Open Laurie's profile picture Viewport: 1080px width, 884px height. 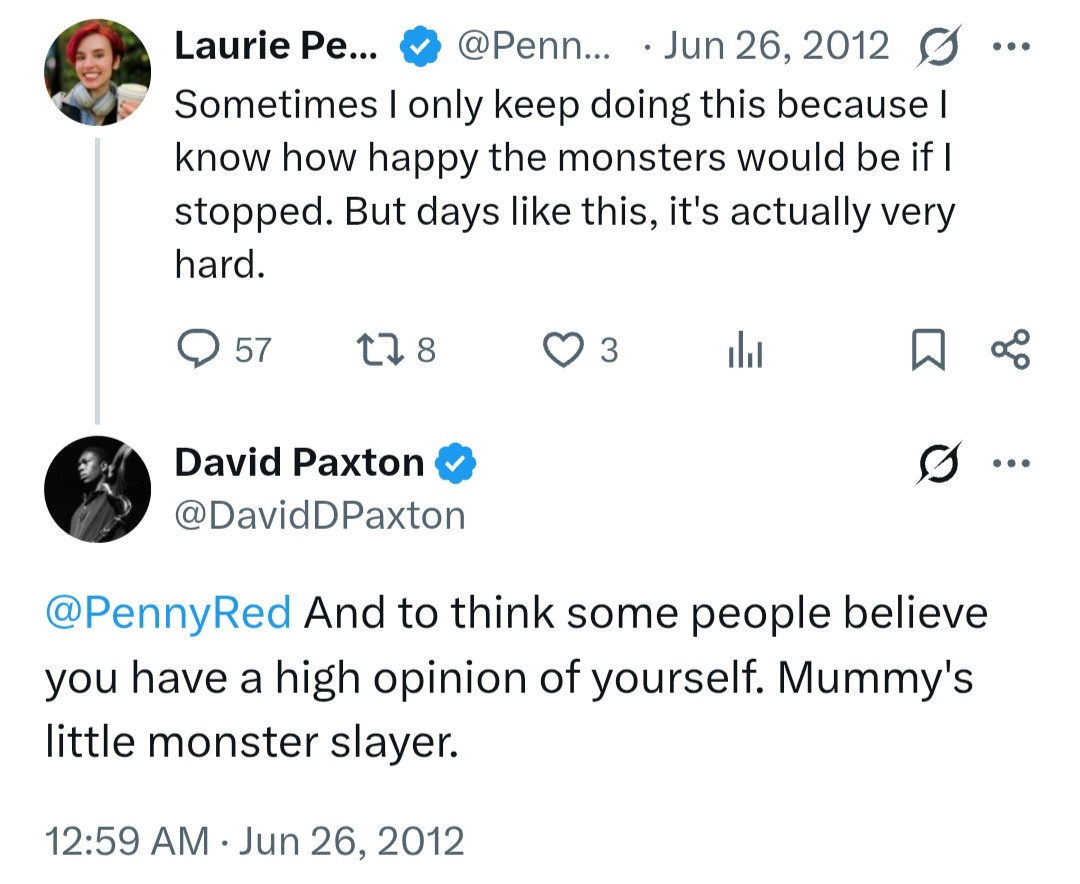[x=97, y=72]
